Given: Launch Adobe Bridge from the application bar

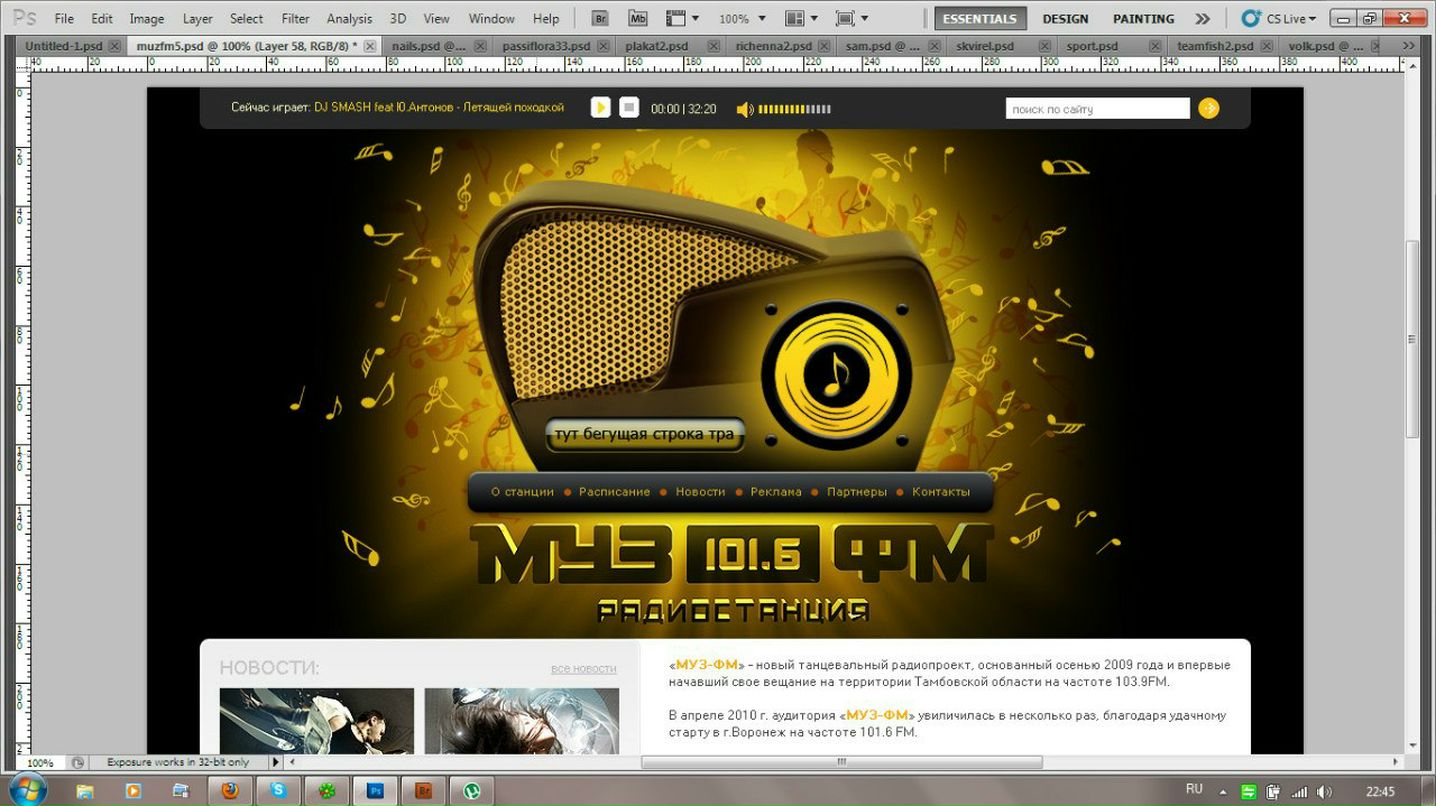Looking at the screenshot, I should click(600, 18).
